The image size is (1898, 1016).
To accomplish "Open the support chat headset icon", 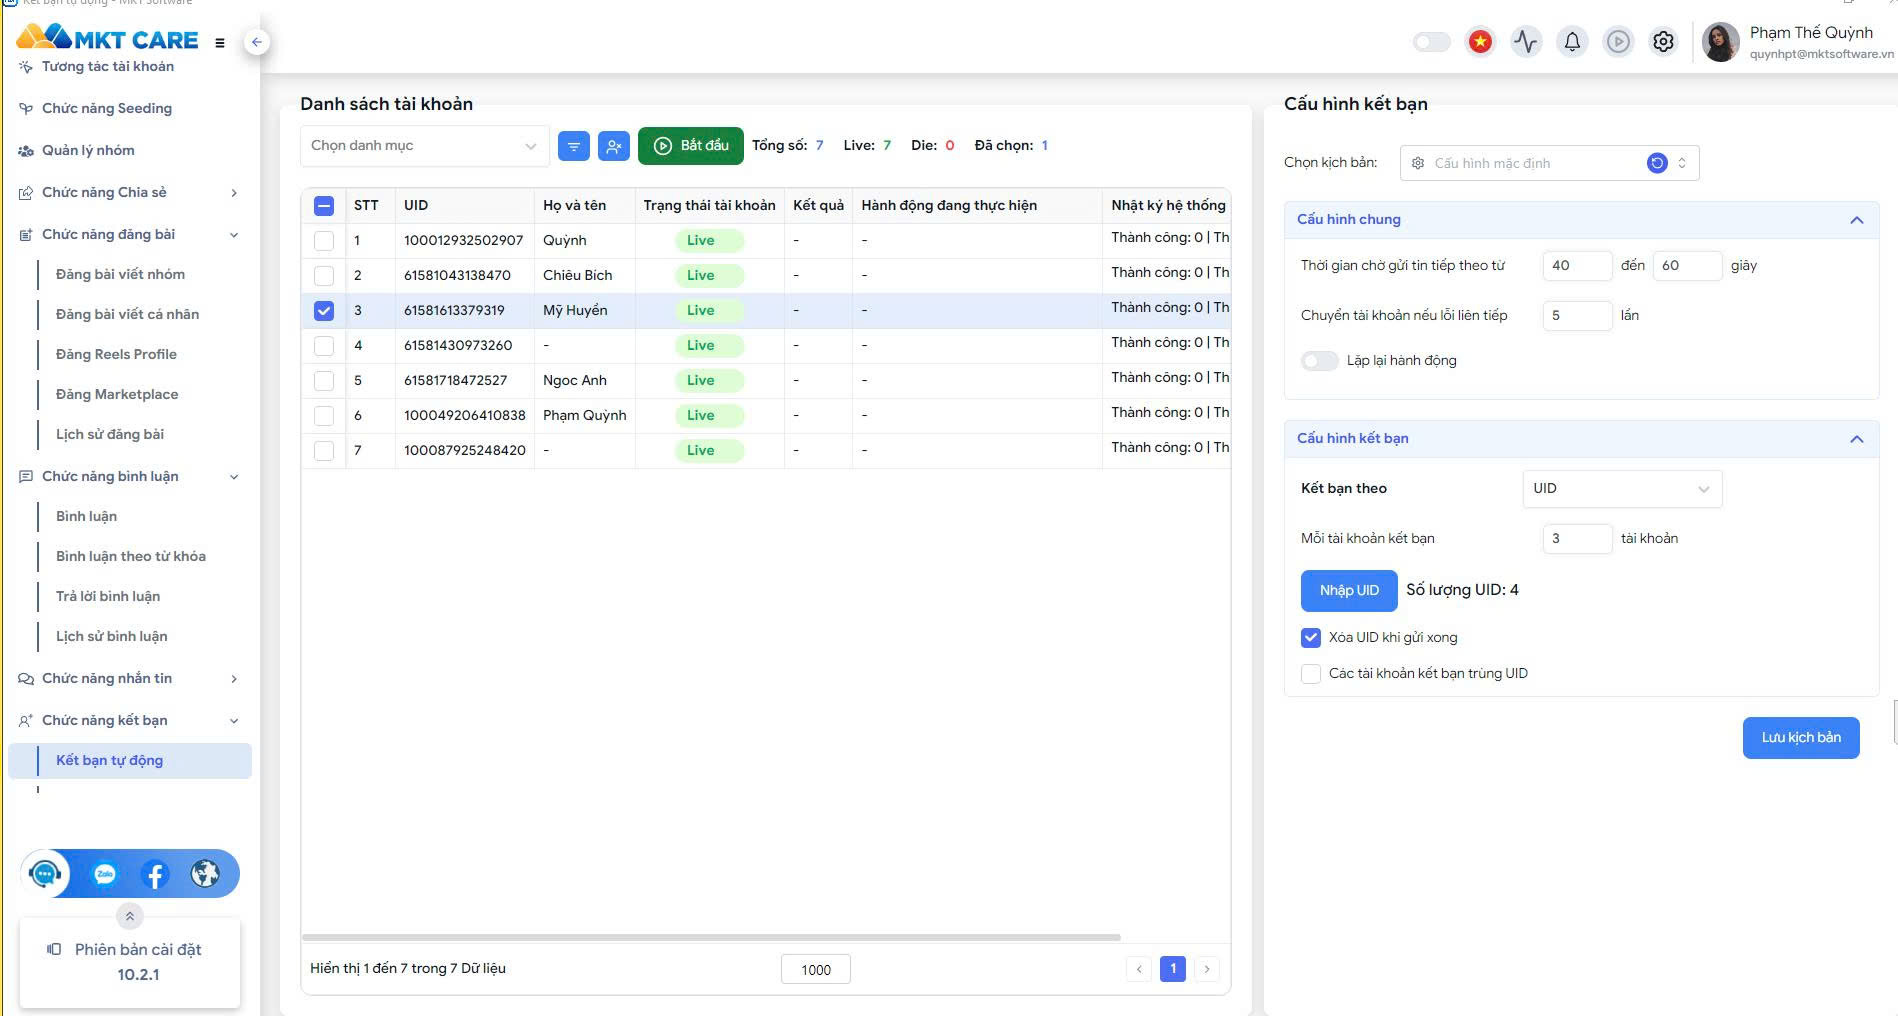I will point(45,874).
